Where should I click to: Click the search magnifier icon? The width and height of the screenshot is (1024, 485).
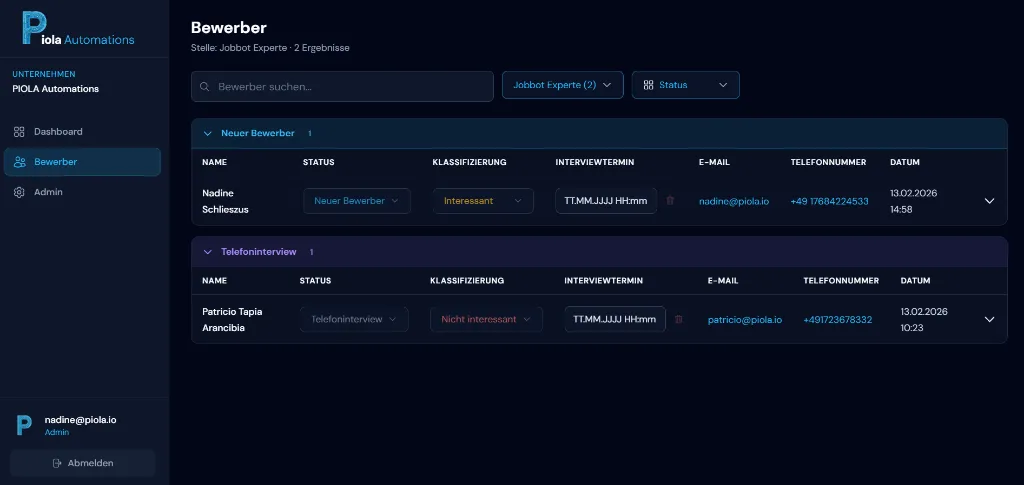click(205, 87)
